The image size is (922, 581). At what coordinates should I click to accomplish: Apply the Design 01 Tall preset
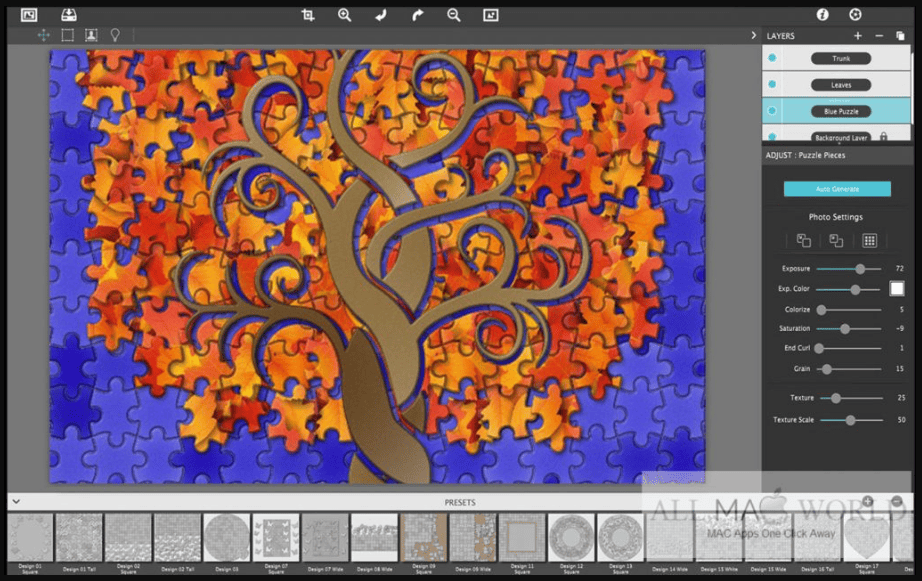pyautogui.click(x=79, y=537)
